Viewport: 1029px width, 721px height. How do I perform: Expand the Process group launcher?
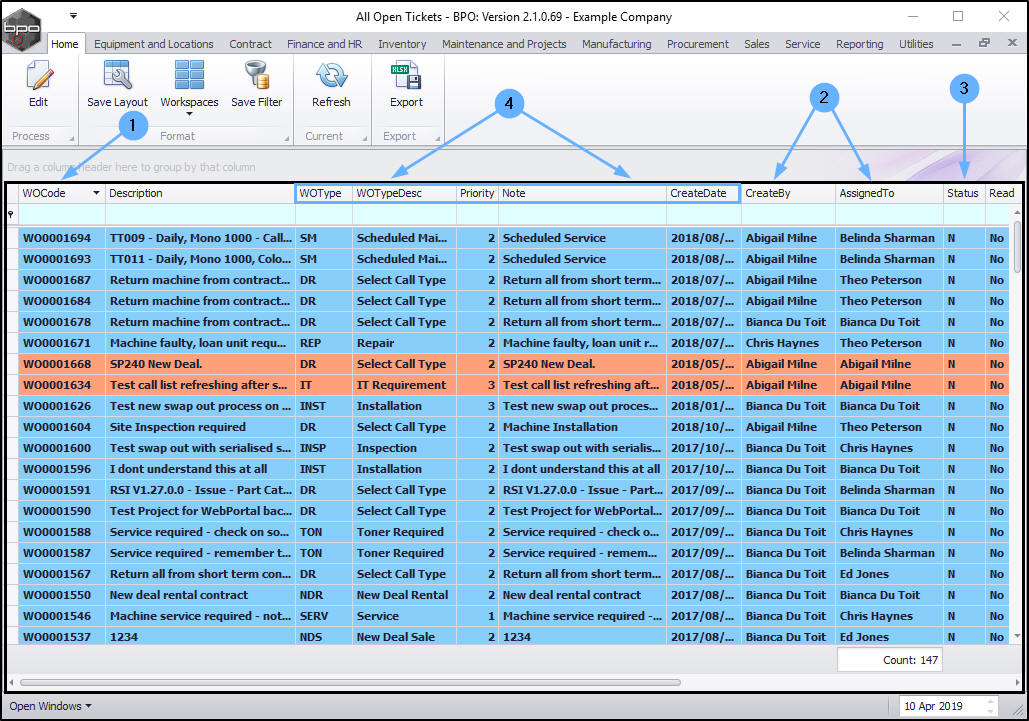click(x=72, y=138)
